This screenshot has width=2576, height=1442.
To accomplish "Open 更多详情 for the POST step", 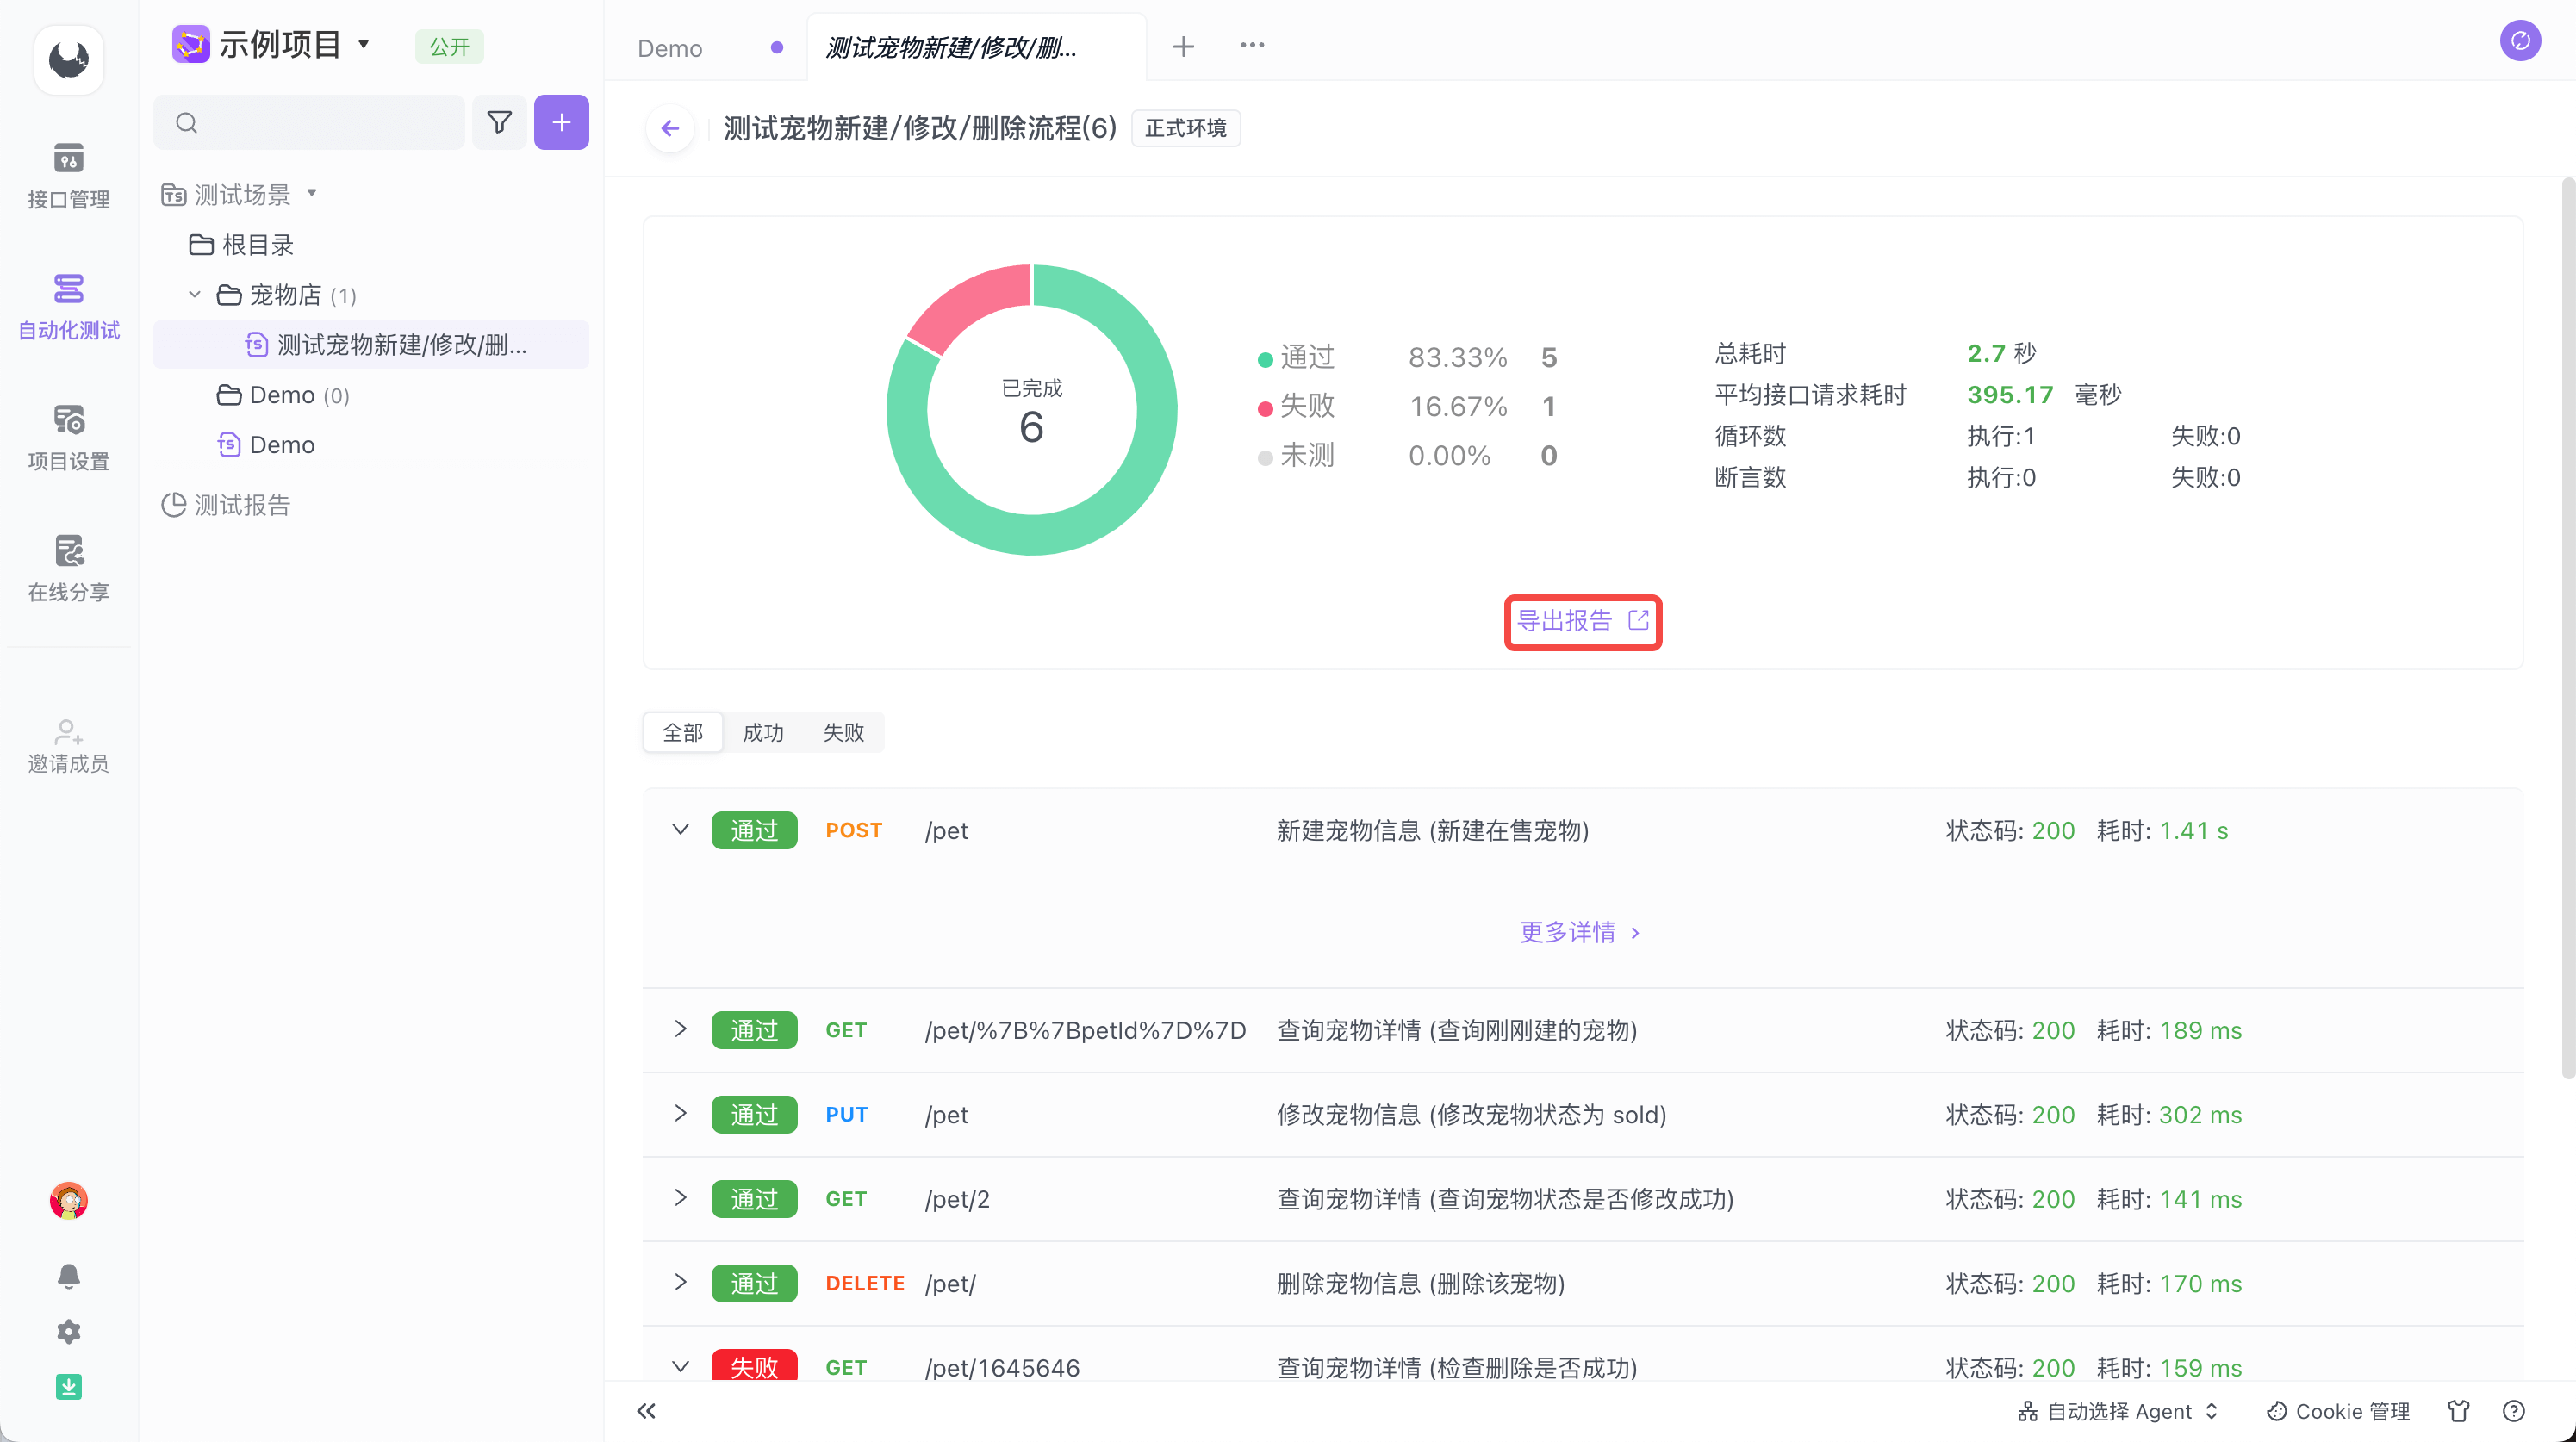I will pyautogui.click(x=1580, y=932).
